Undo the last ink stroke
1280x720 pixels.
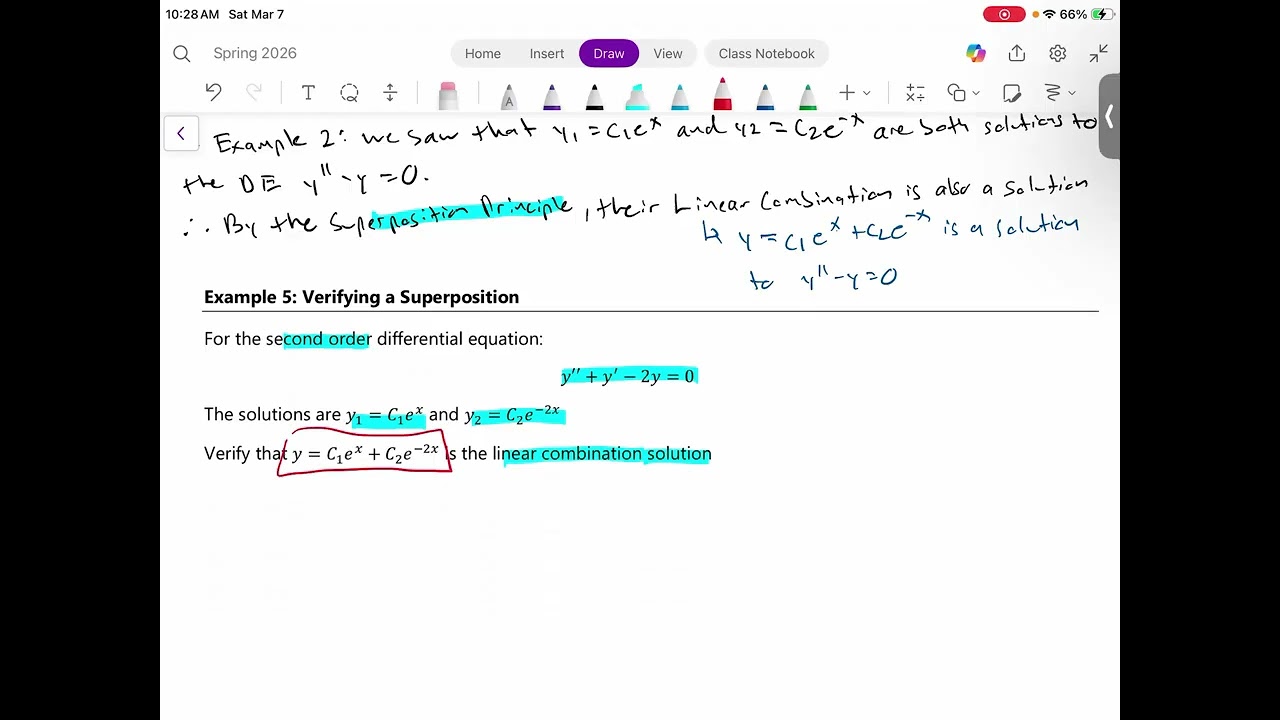(x=213, y=93)
